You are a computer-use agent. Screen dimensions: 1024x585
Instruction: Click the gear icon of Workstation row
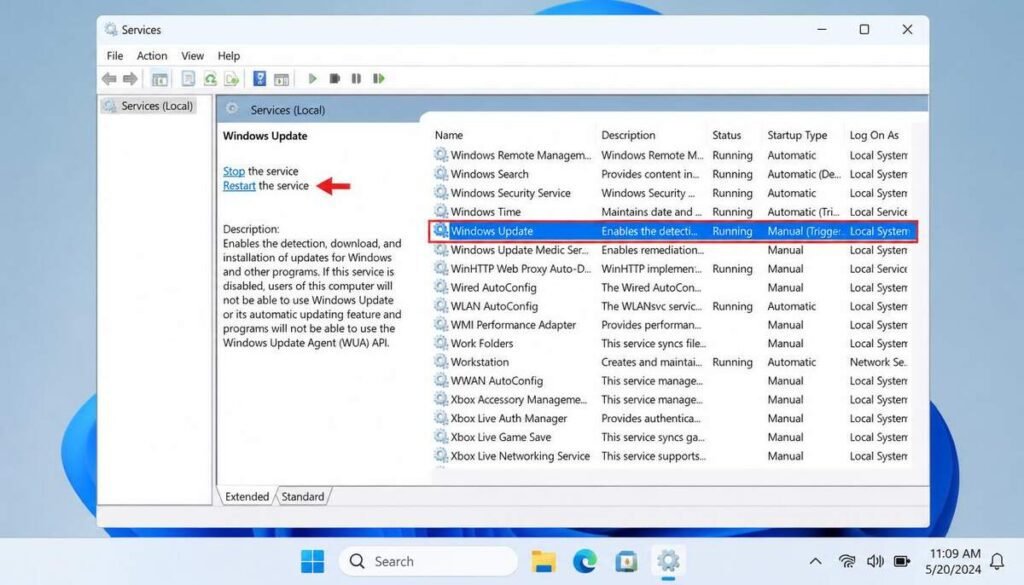coord(441,362)
